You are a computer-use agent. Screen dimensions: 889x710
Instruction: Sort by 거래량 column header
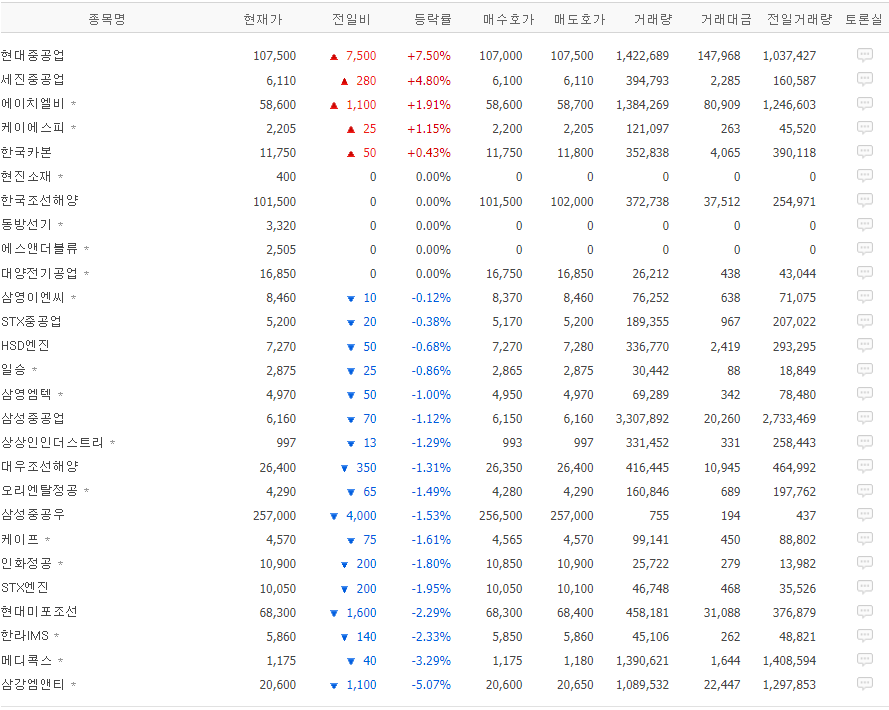click(x=653, y=19)
